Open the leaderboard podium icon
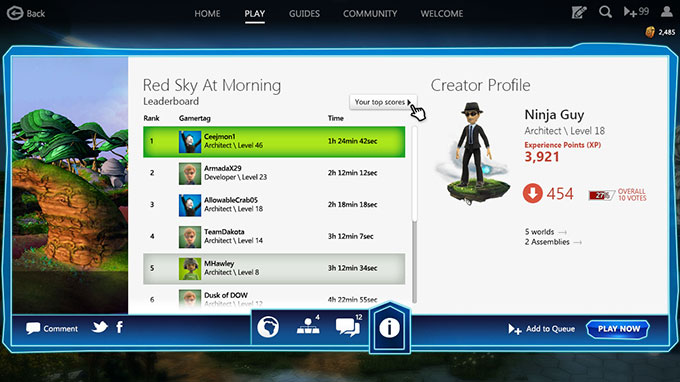This screenshot has width=680, height=382. pyautogui.click(x=308, y=326)
